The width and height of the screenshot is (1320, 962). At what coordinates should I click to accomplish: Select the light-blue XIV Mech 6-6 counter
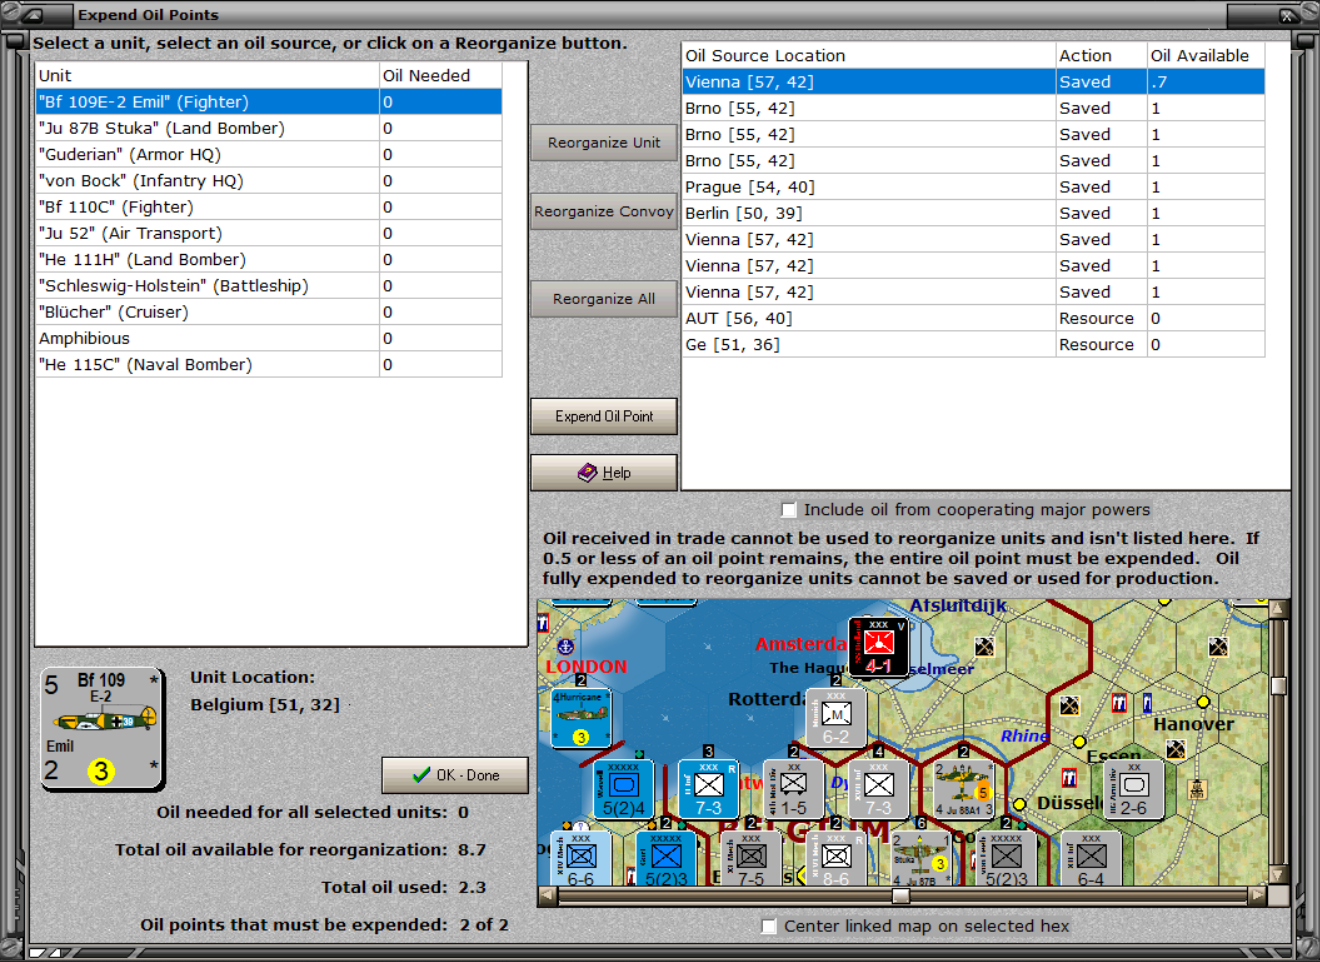click(581, 859)
